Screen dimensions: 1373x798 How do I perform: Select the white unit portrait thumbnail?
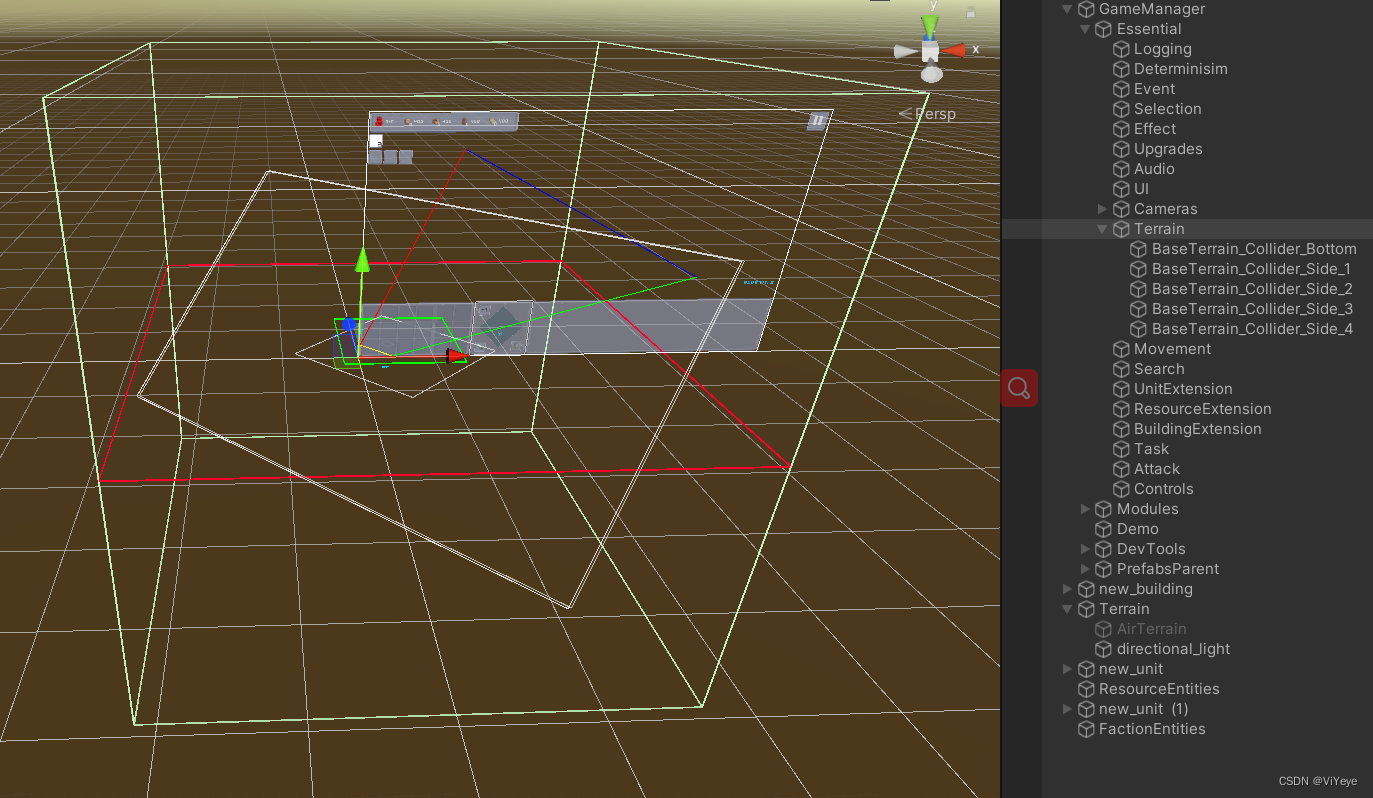pyautogui.click(x=376, y=140)
